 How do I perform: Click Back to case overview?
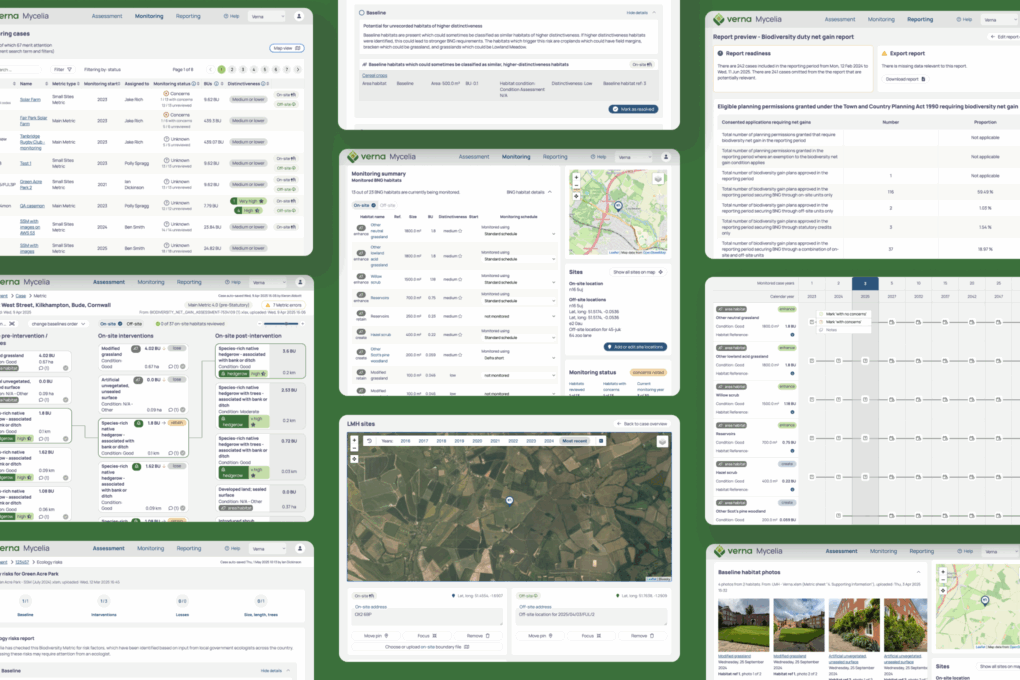(x=641, y=424)
